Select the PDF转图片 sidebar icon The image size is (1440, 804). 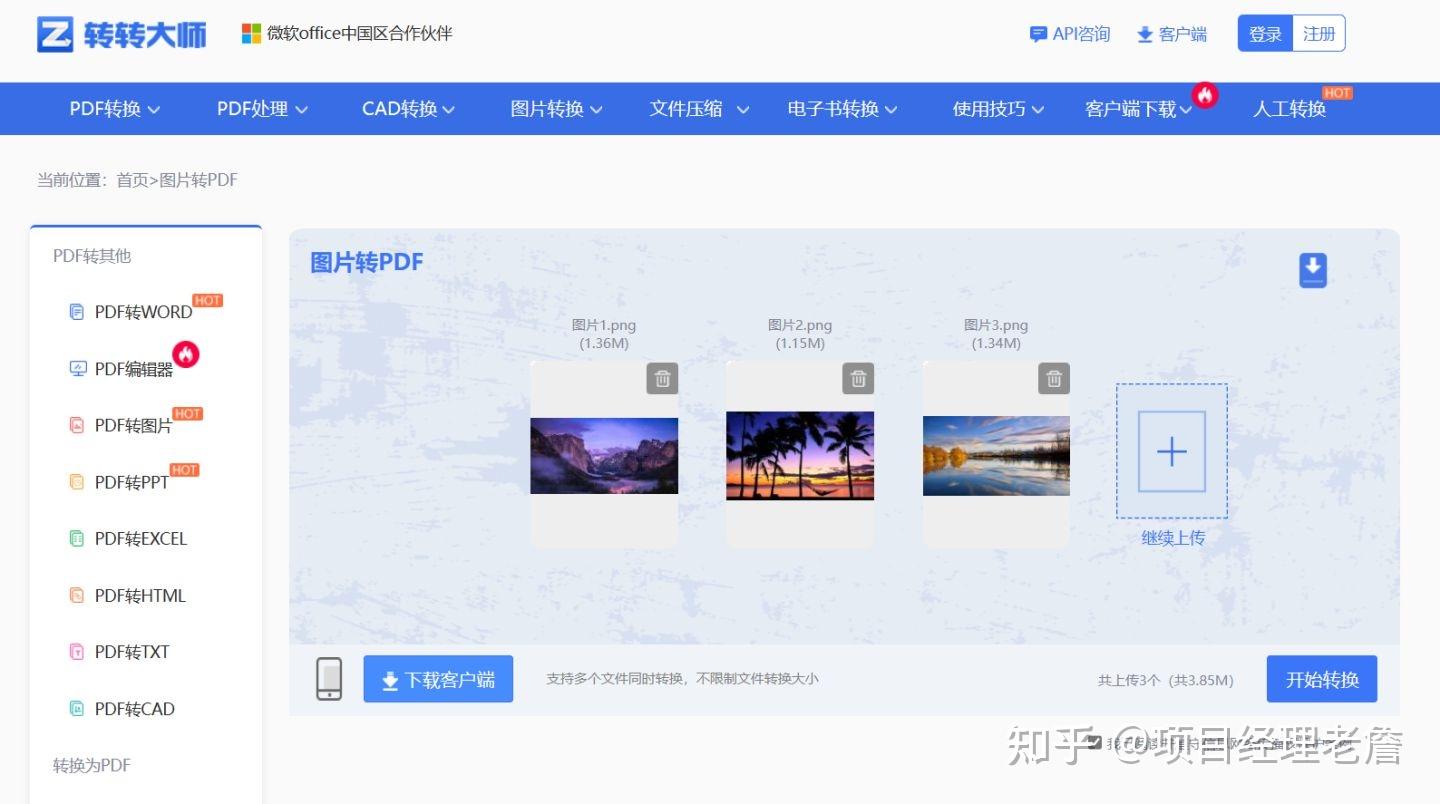coord(77,425)
